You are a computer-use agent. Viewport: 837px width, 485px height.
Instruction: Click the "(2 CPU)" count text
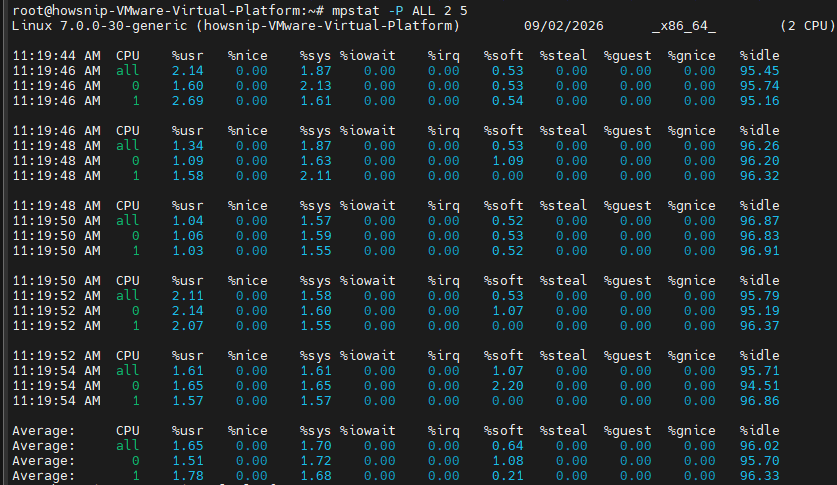(808, 26)
